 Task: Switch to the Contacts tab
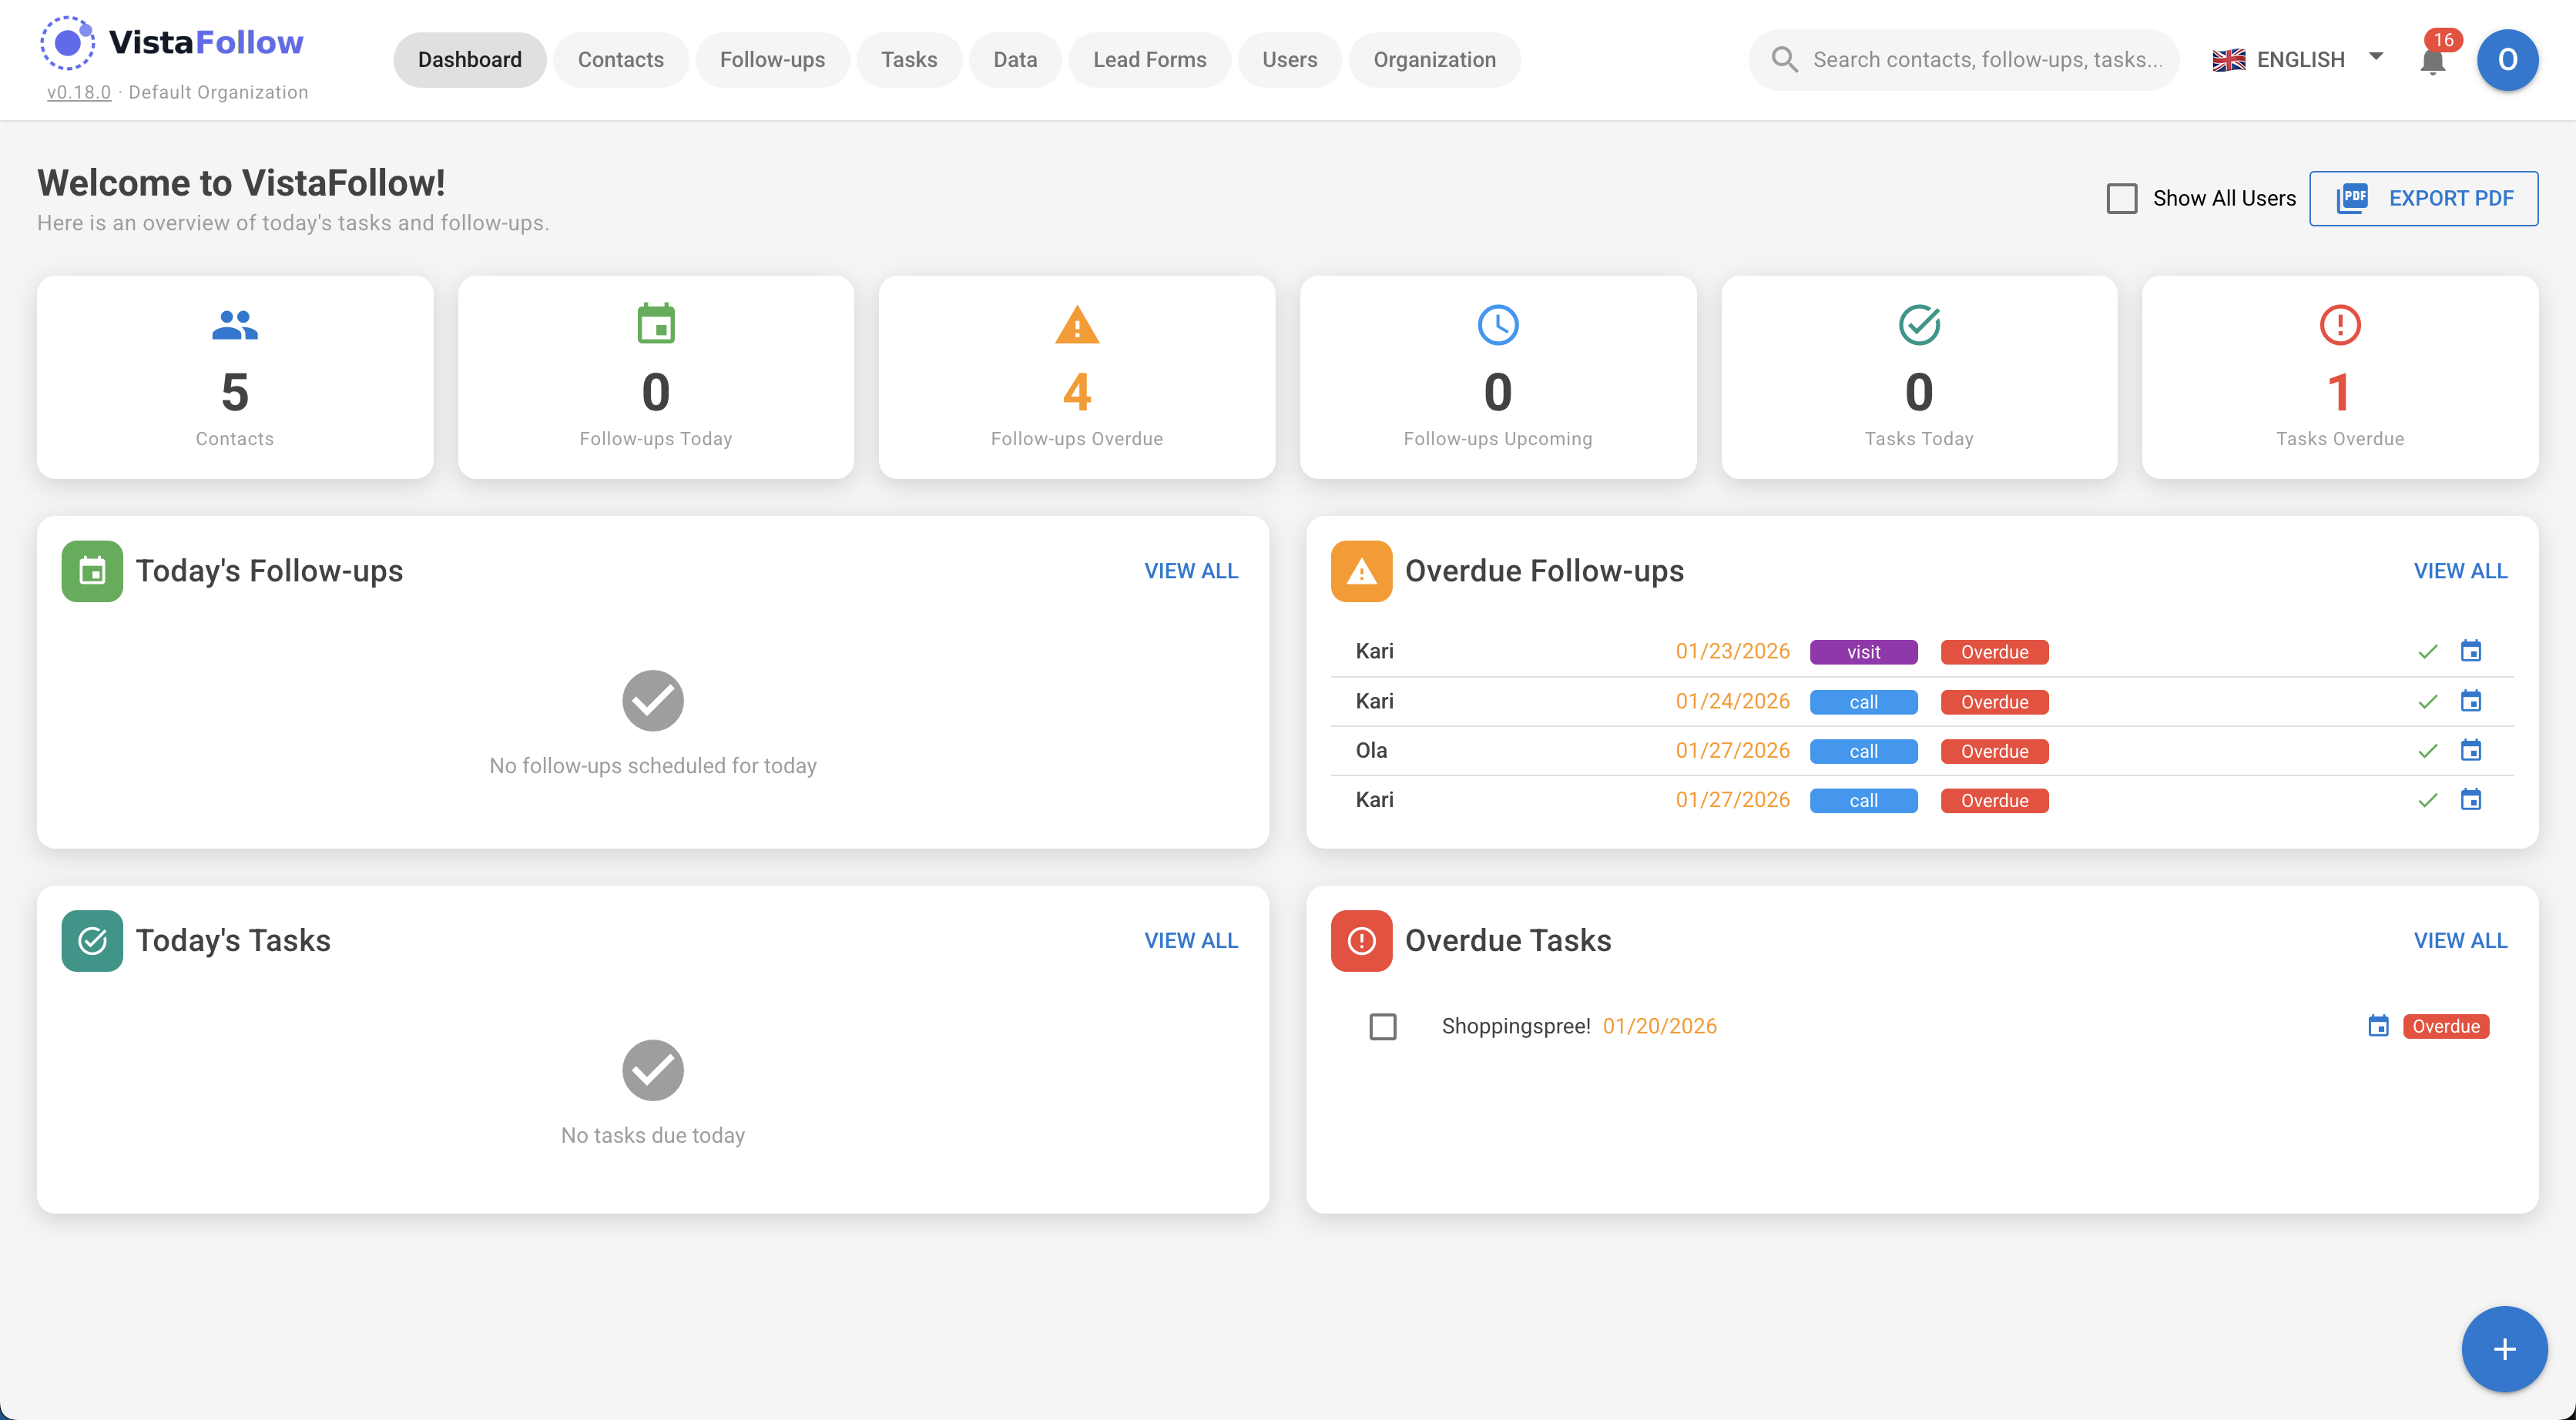[x=620, y=59]
